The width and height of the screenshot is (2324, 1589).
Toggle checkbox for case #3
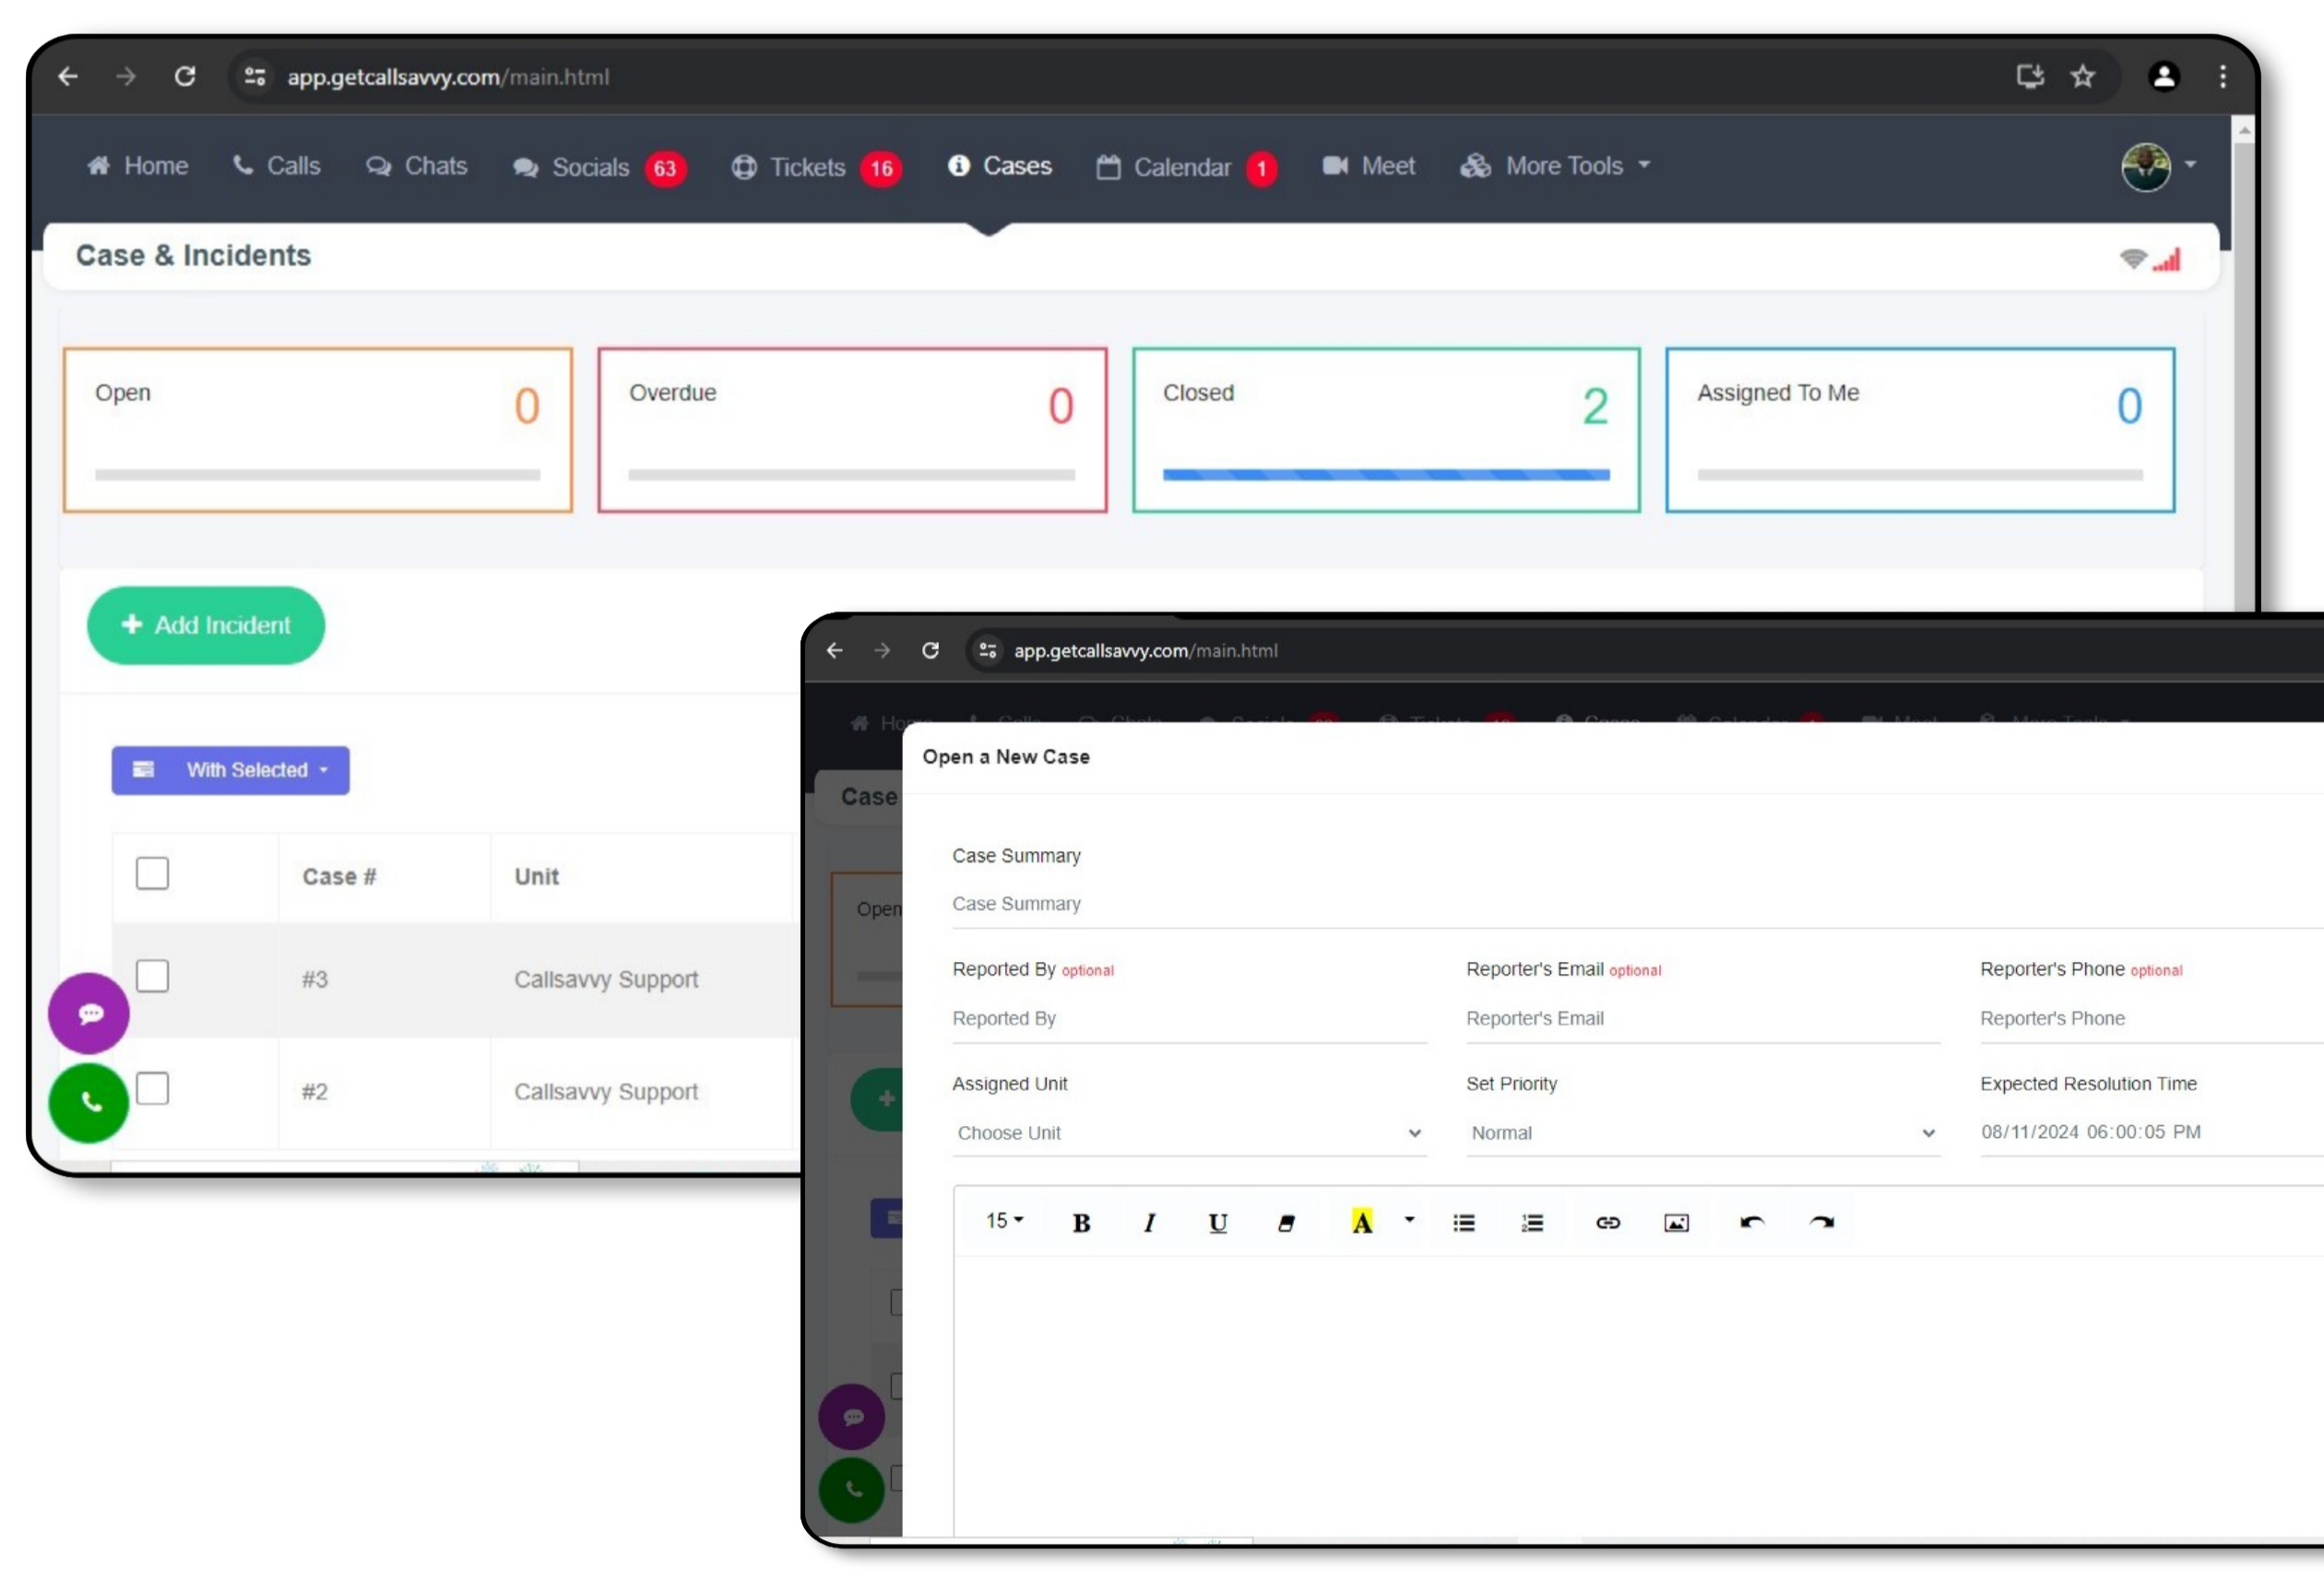(x=152, y=977)
